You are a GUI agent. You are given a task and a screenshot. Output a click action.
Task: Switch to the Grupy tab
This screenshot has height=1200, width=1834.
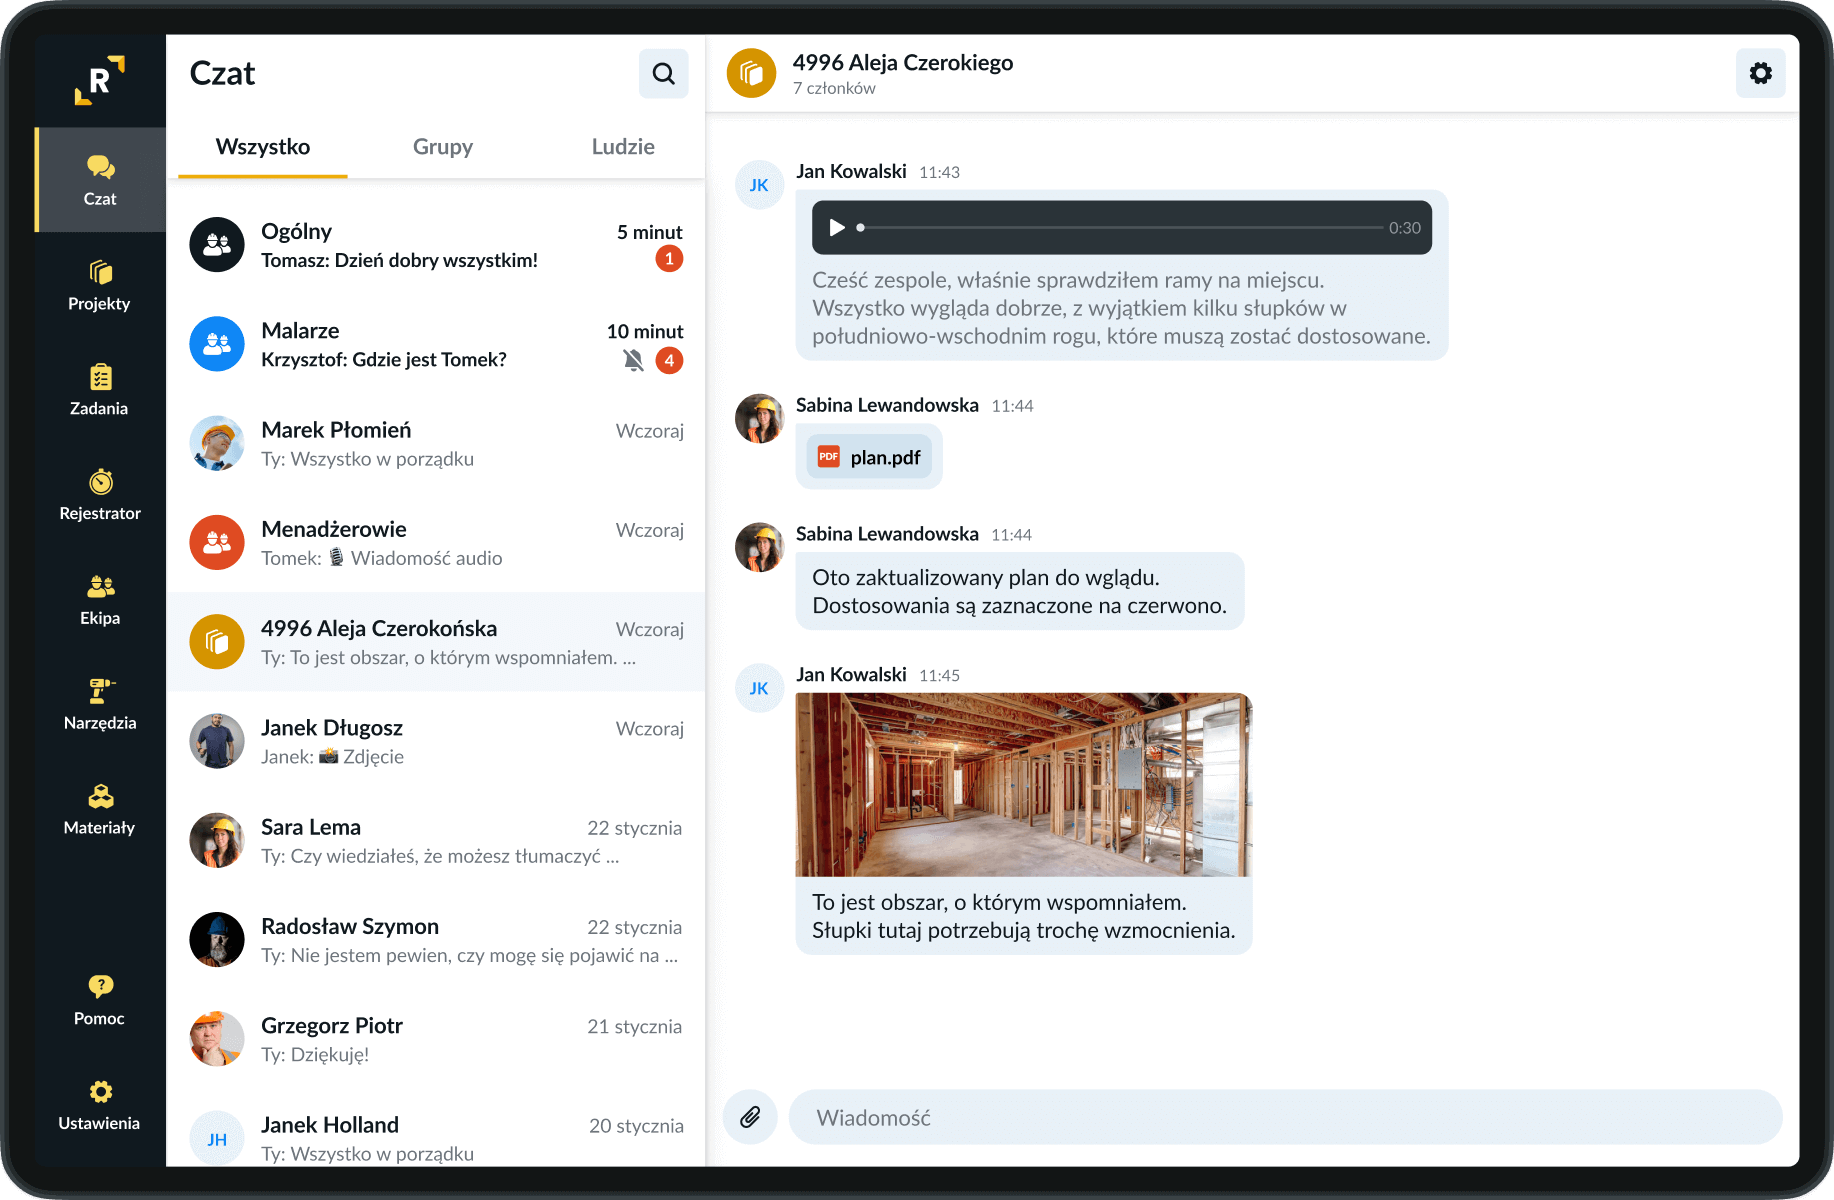click(x=443, y=147)
